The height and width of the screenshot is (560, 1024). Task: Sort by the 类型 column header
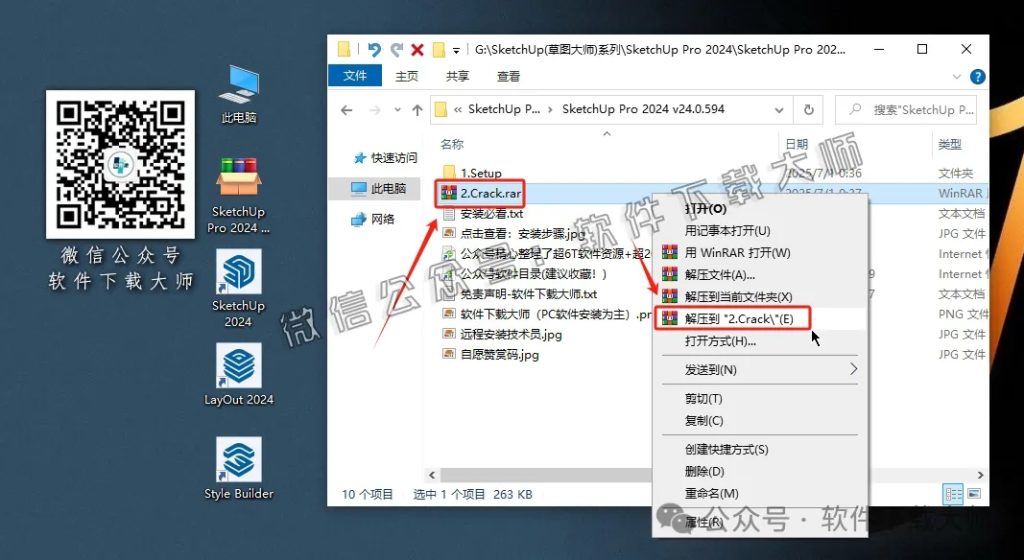coord(950,144)
